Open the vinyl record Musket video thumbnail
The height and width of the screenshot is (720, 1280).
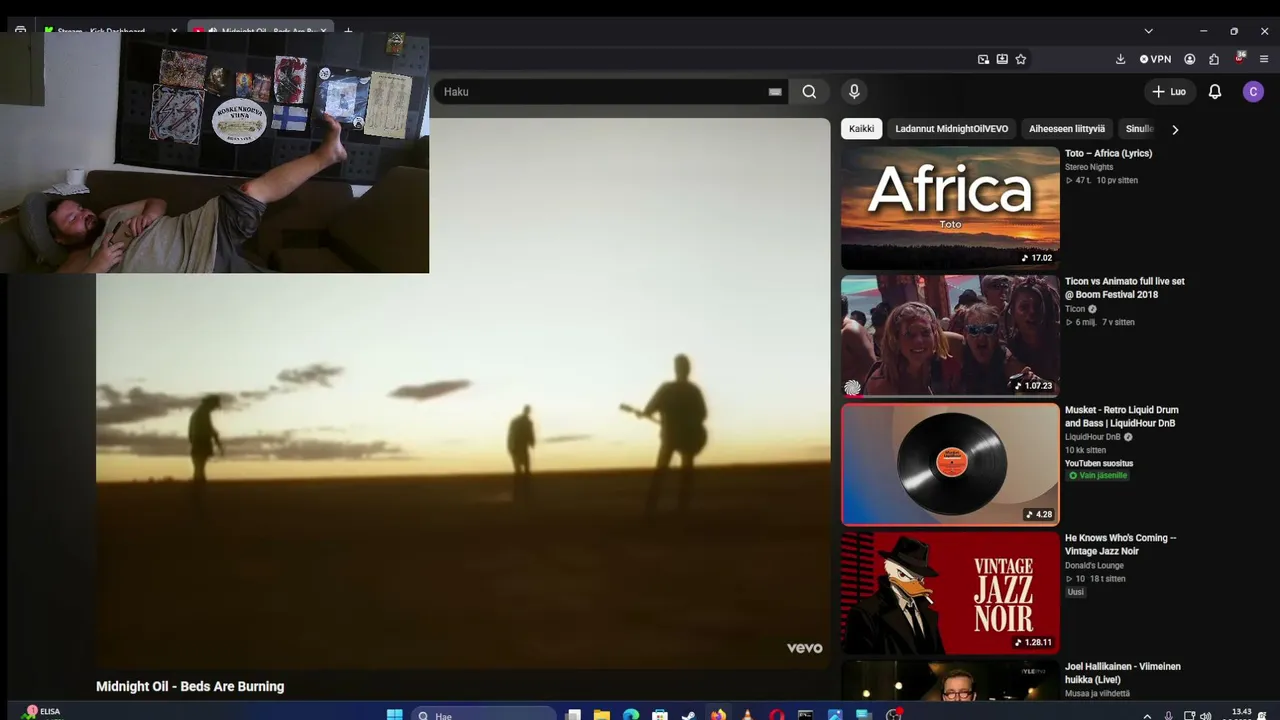(950, 464)
